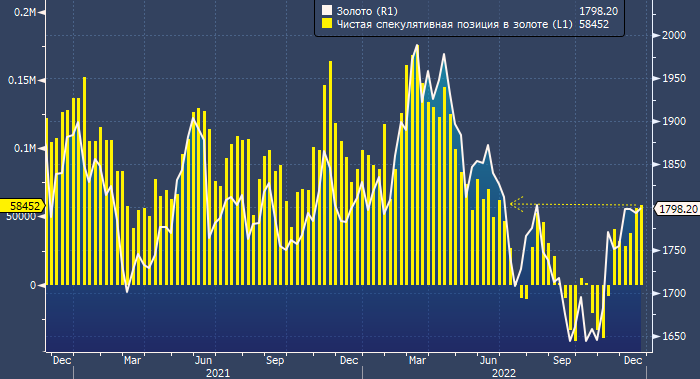700x379 pixels.
Task: Click the 58452 value in legend
Action: pyautogui.click(x=594, y=24)
